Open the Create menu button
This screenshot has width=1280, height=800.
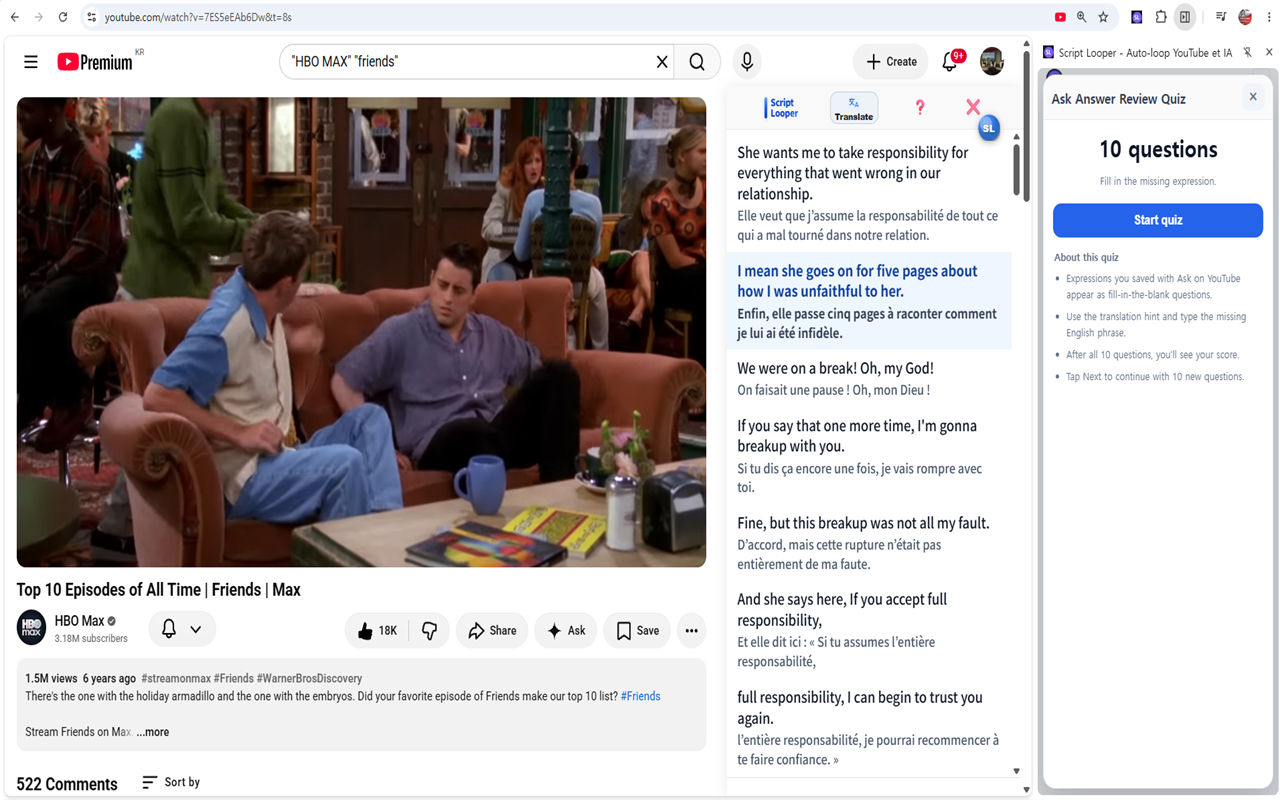(891, 62)
